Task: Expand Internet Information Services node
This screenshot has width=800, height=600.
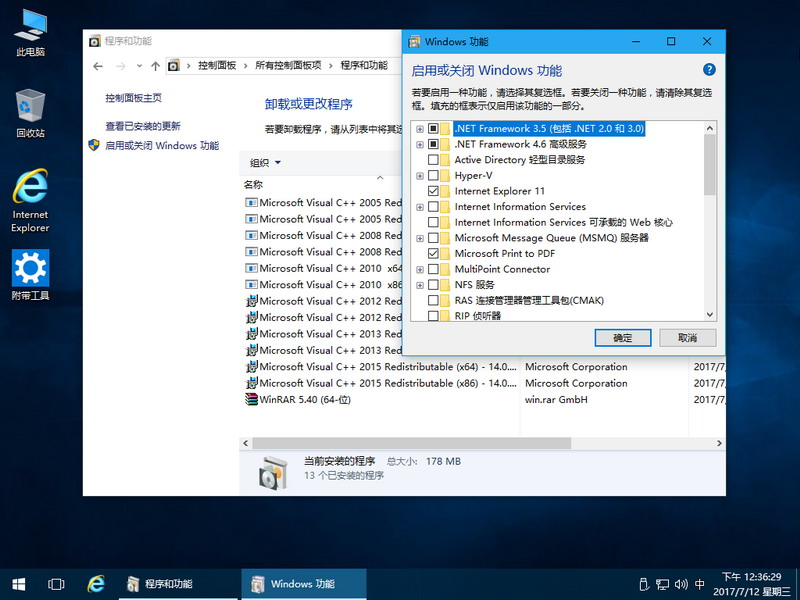Action: coord(419,207)
